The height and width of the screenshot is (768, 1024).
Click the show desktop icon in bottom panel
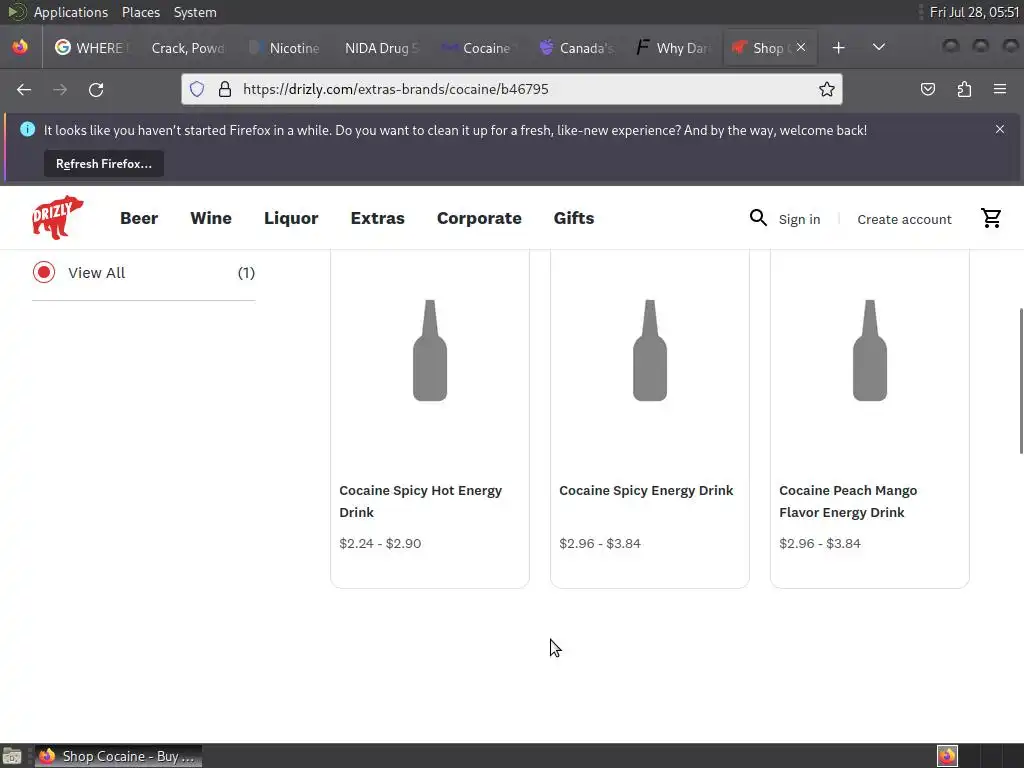[12, 756]
